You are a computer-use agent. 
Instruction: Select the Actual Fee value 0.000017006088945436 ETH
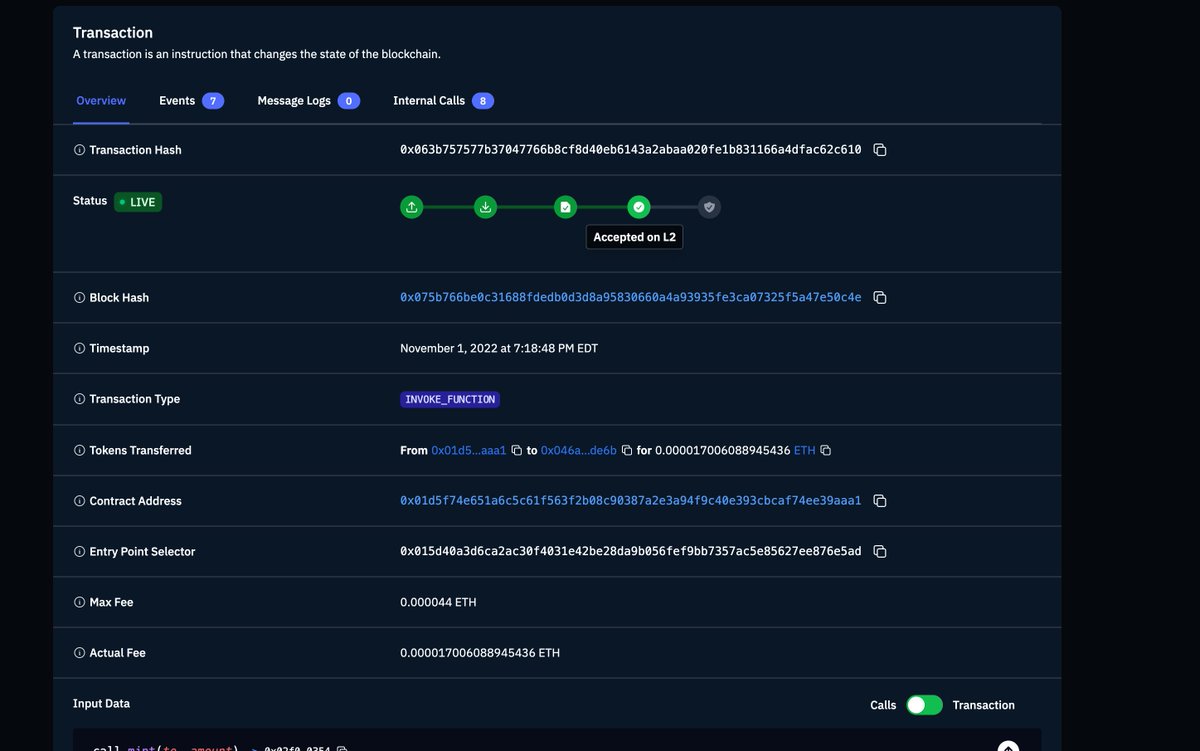pos(480,653)
